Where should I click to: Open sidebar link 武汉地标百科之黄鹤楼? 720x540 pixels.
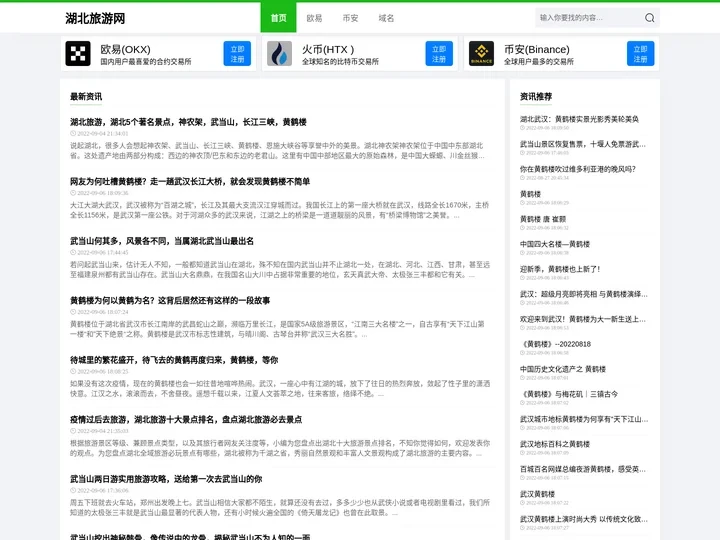point(555,444)
